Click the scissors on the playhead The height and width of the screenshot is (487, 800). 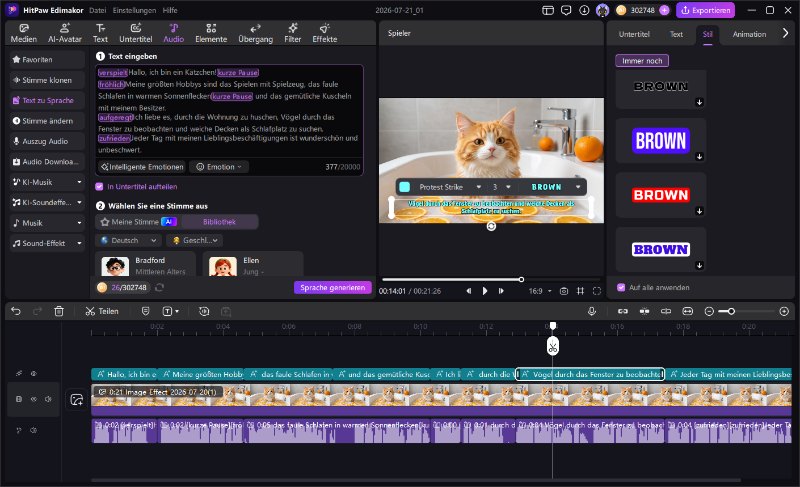pos(553,347)
